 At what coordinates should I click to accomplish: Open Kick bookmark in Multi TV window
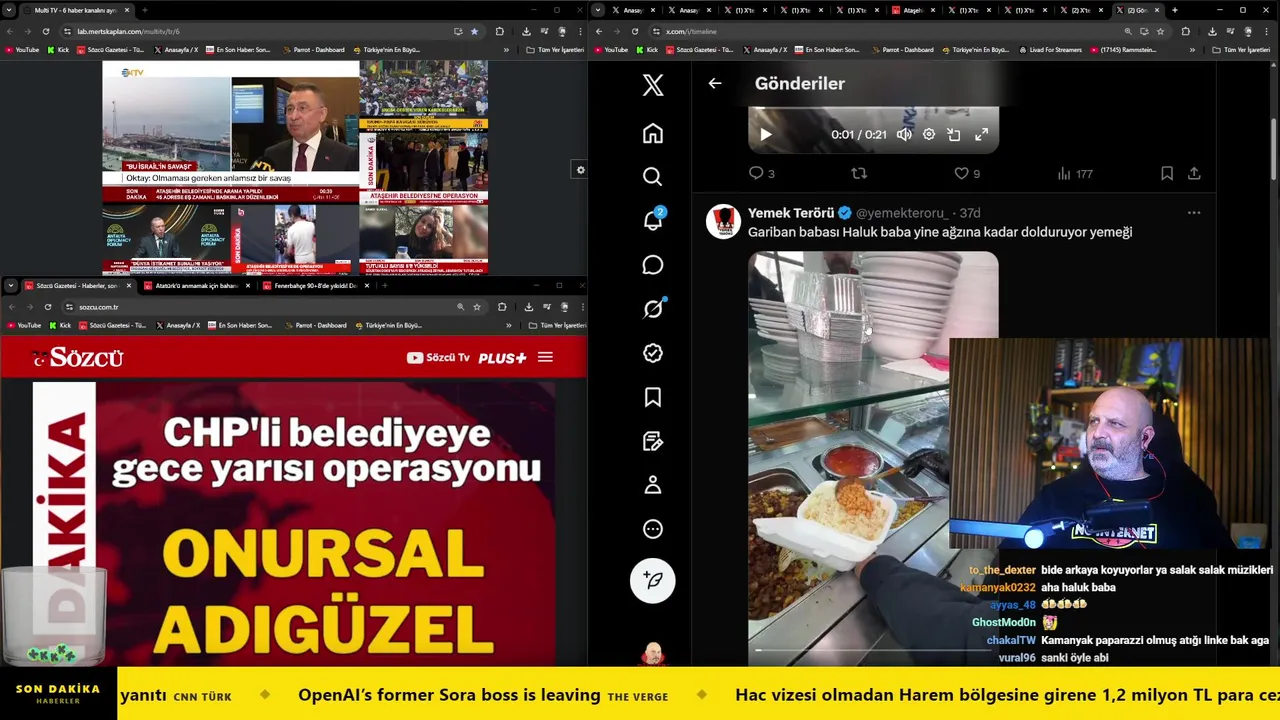[59, 50]
